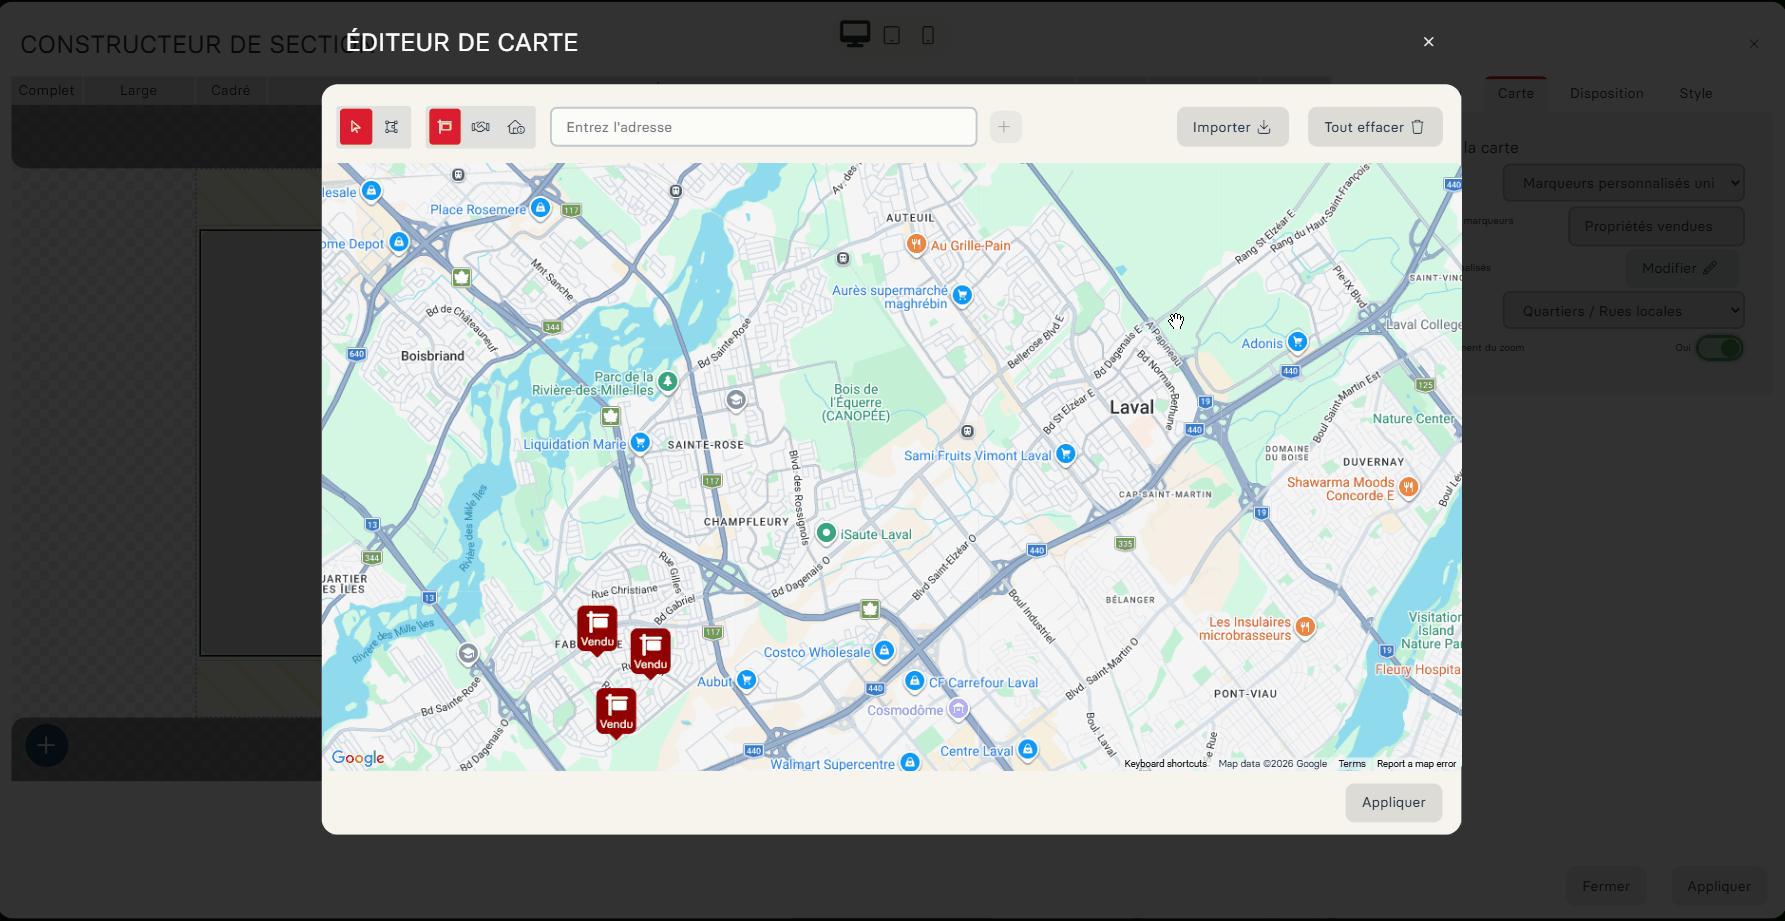The image size is (1785, 921).
Task: Switch to tablet preview icon
Action: click(892, 36)
